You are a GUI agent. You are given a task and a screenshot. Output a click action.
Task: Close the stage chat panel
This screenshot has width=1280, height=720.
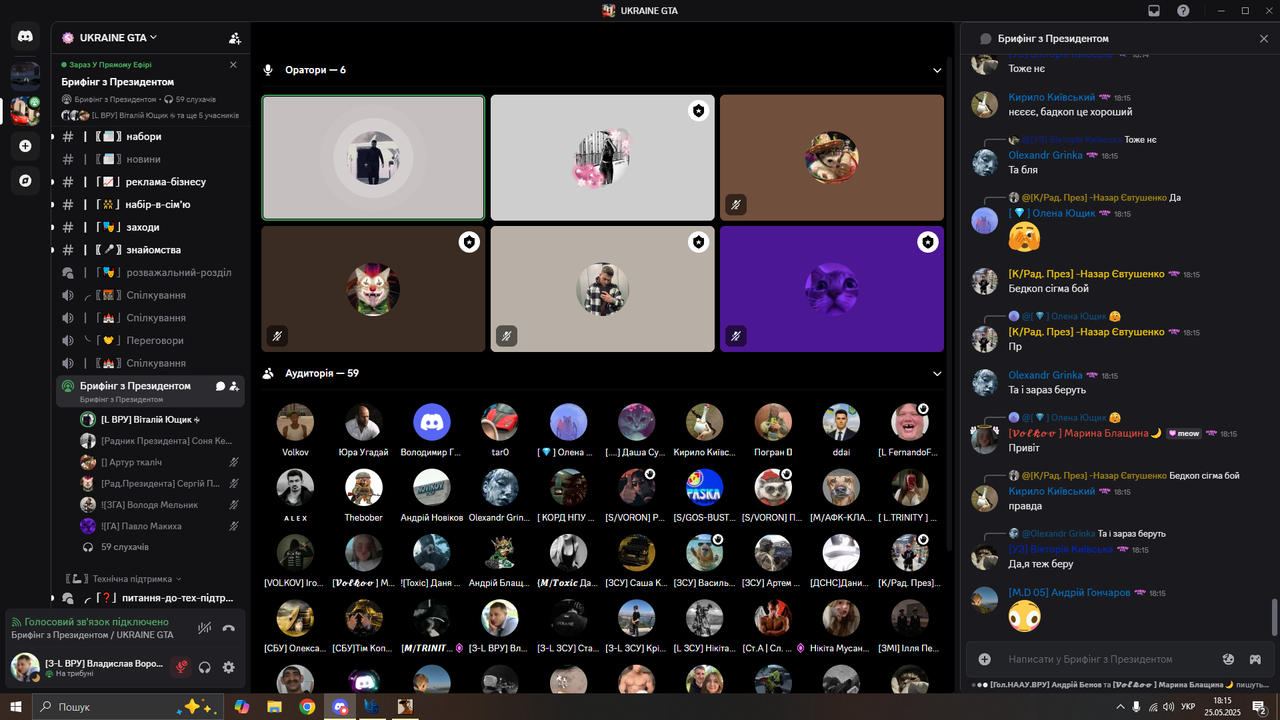pos(1264,38)
